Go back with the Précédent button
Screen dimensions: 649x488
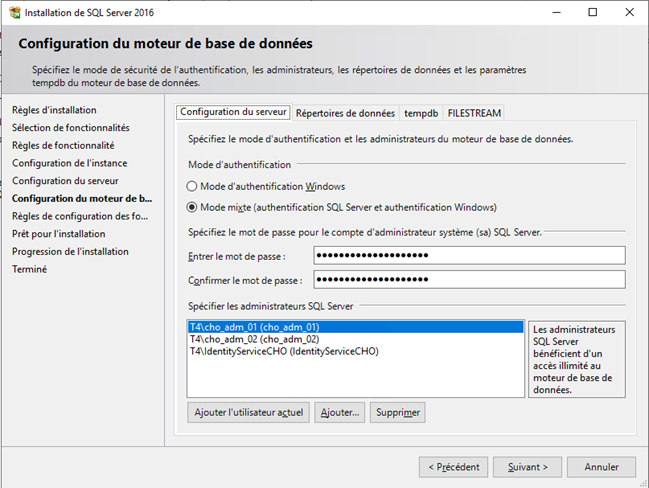tap(454, 466)
